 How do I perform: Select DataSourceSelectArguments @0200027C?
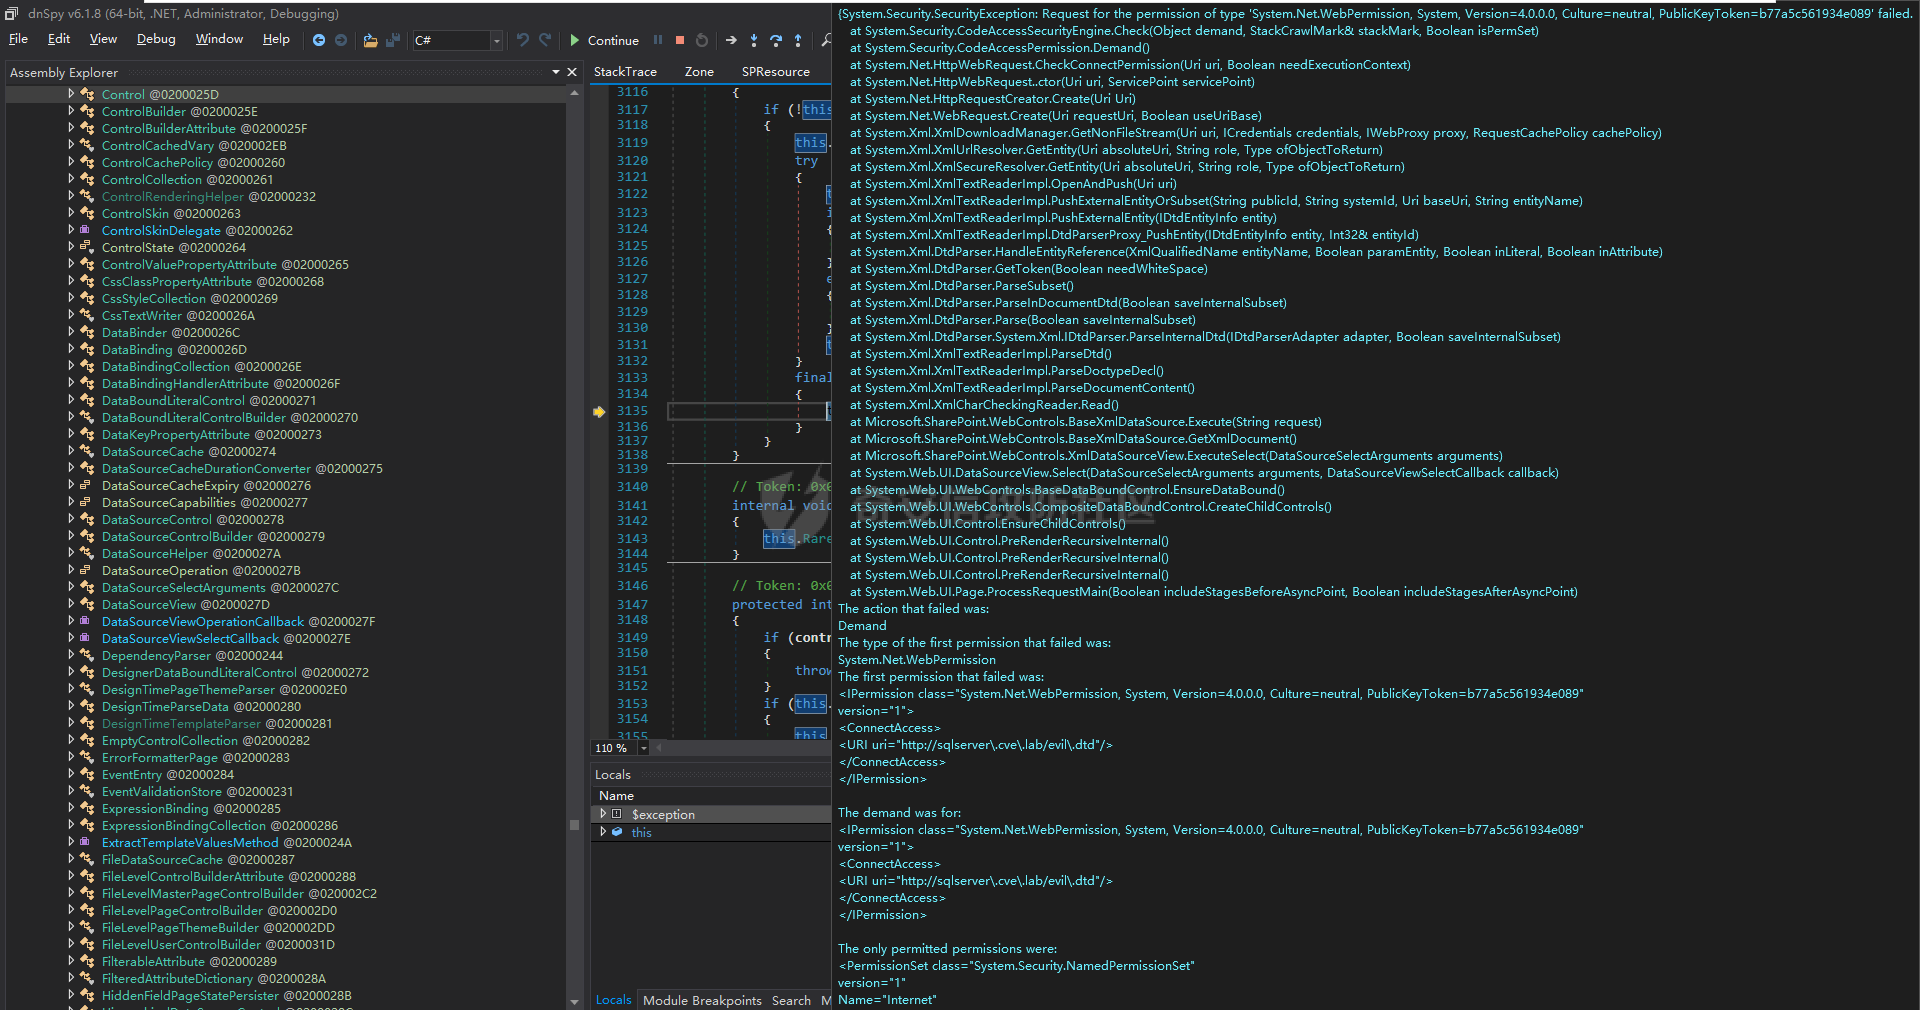[x=220, y=588]
